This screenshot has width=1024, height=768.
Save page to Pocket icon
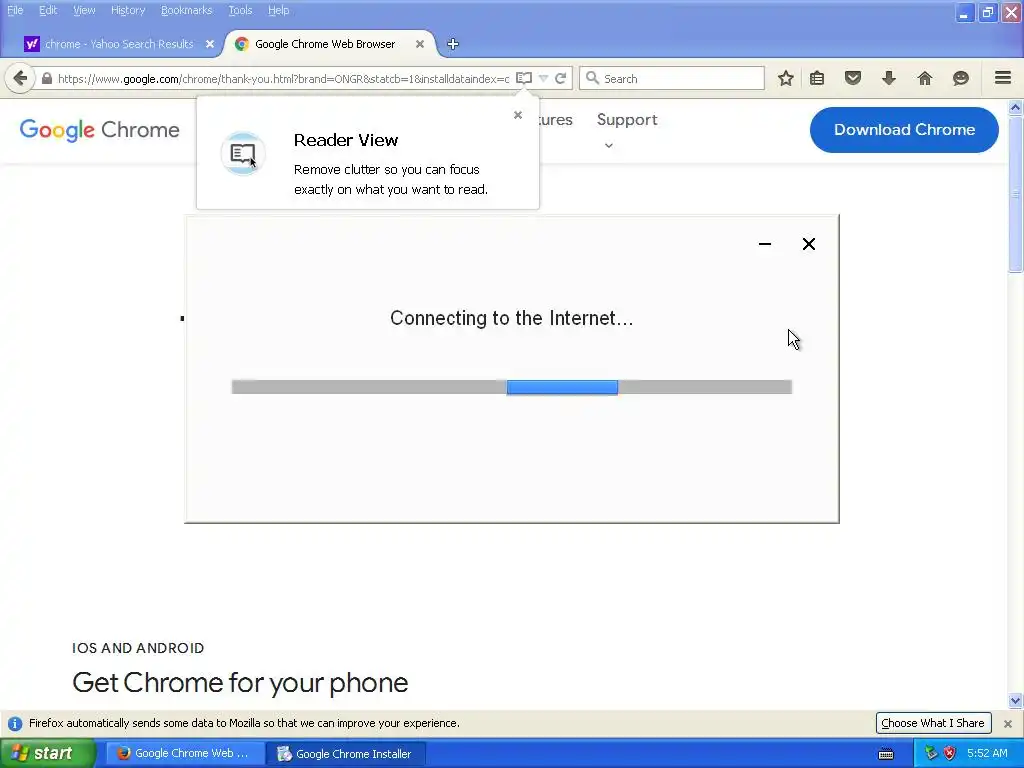point(853,78)
